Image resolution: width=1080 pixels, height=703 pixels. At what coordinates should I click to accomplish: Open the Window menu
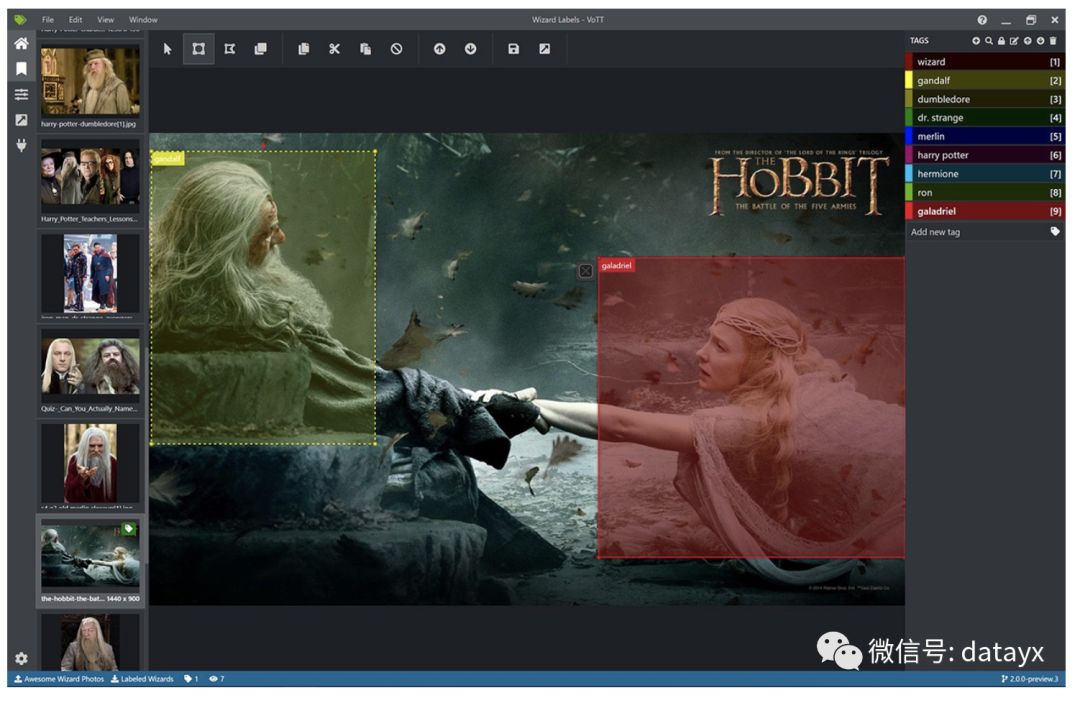click(143, 20)
